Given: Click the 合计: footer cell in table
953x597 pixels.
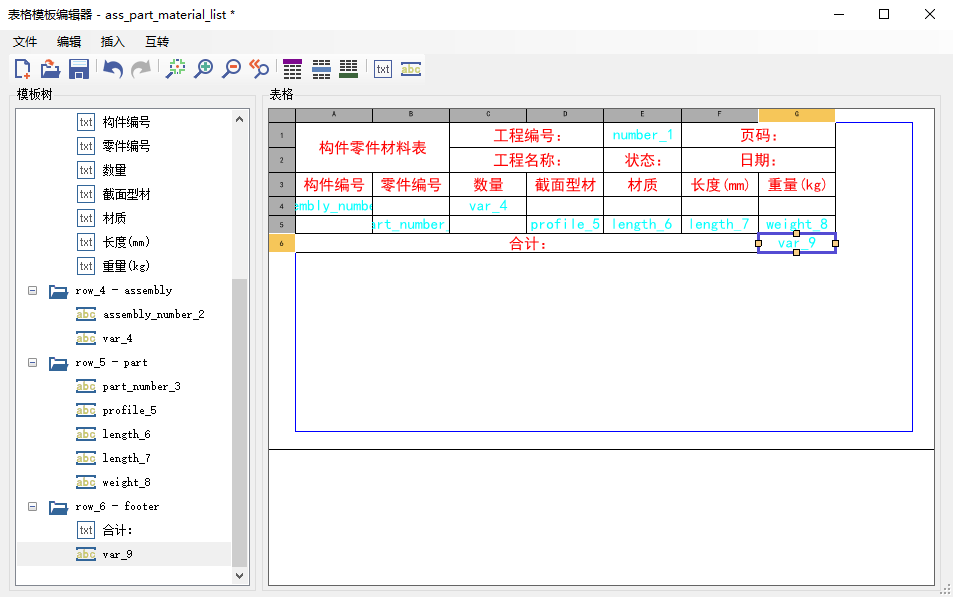Looking at the screenshot, I should click(x=527, y=244).
